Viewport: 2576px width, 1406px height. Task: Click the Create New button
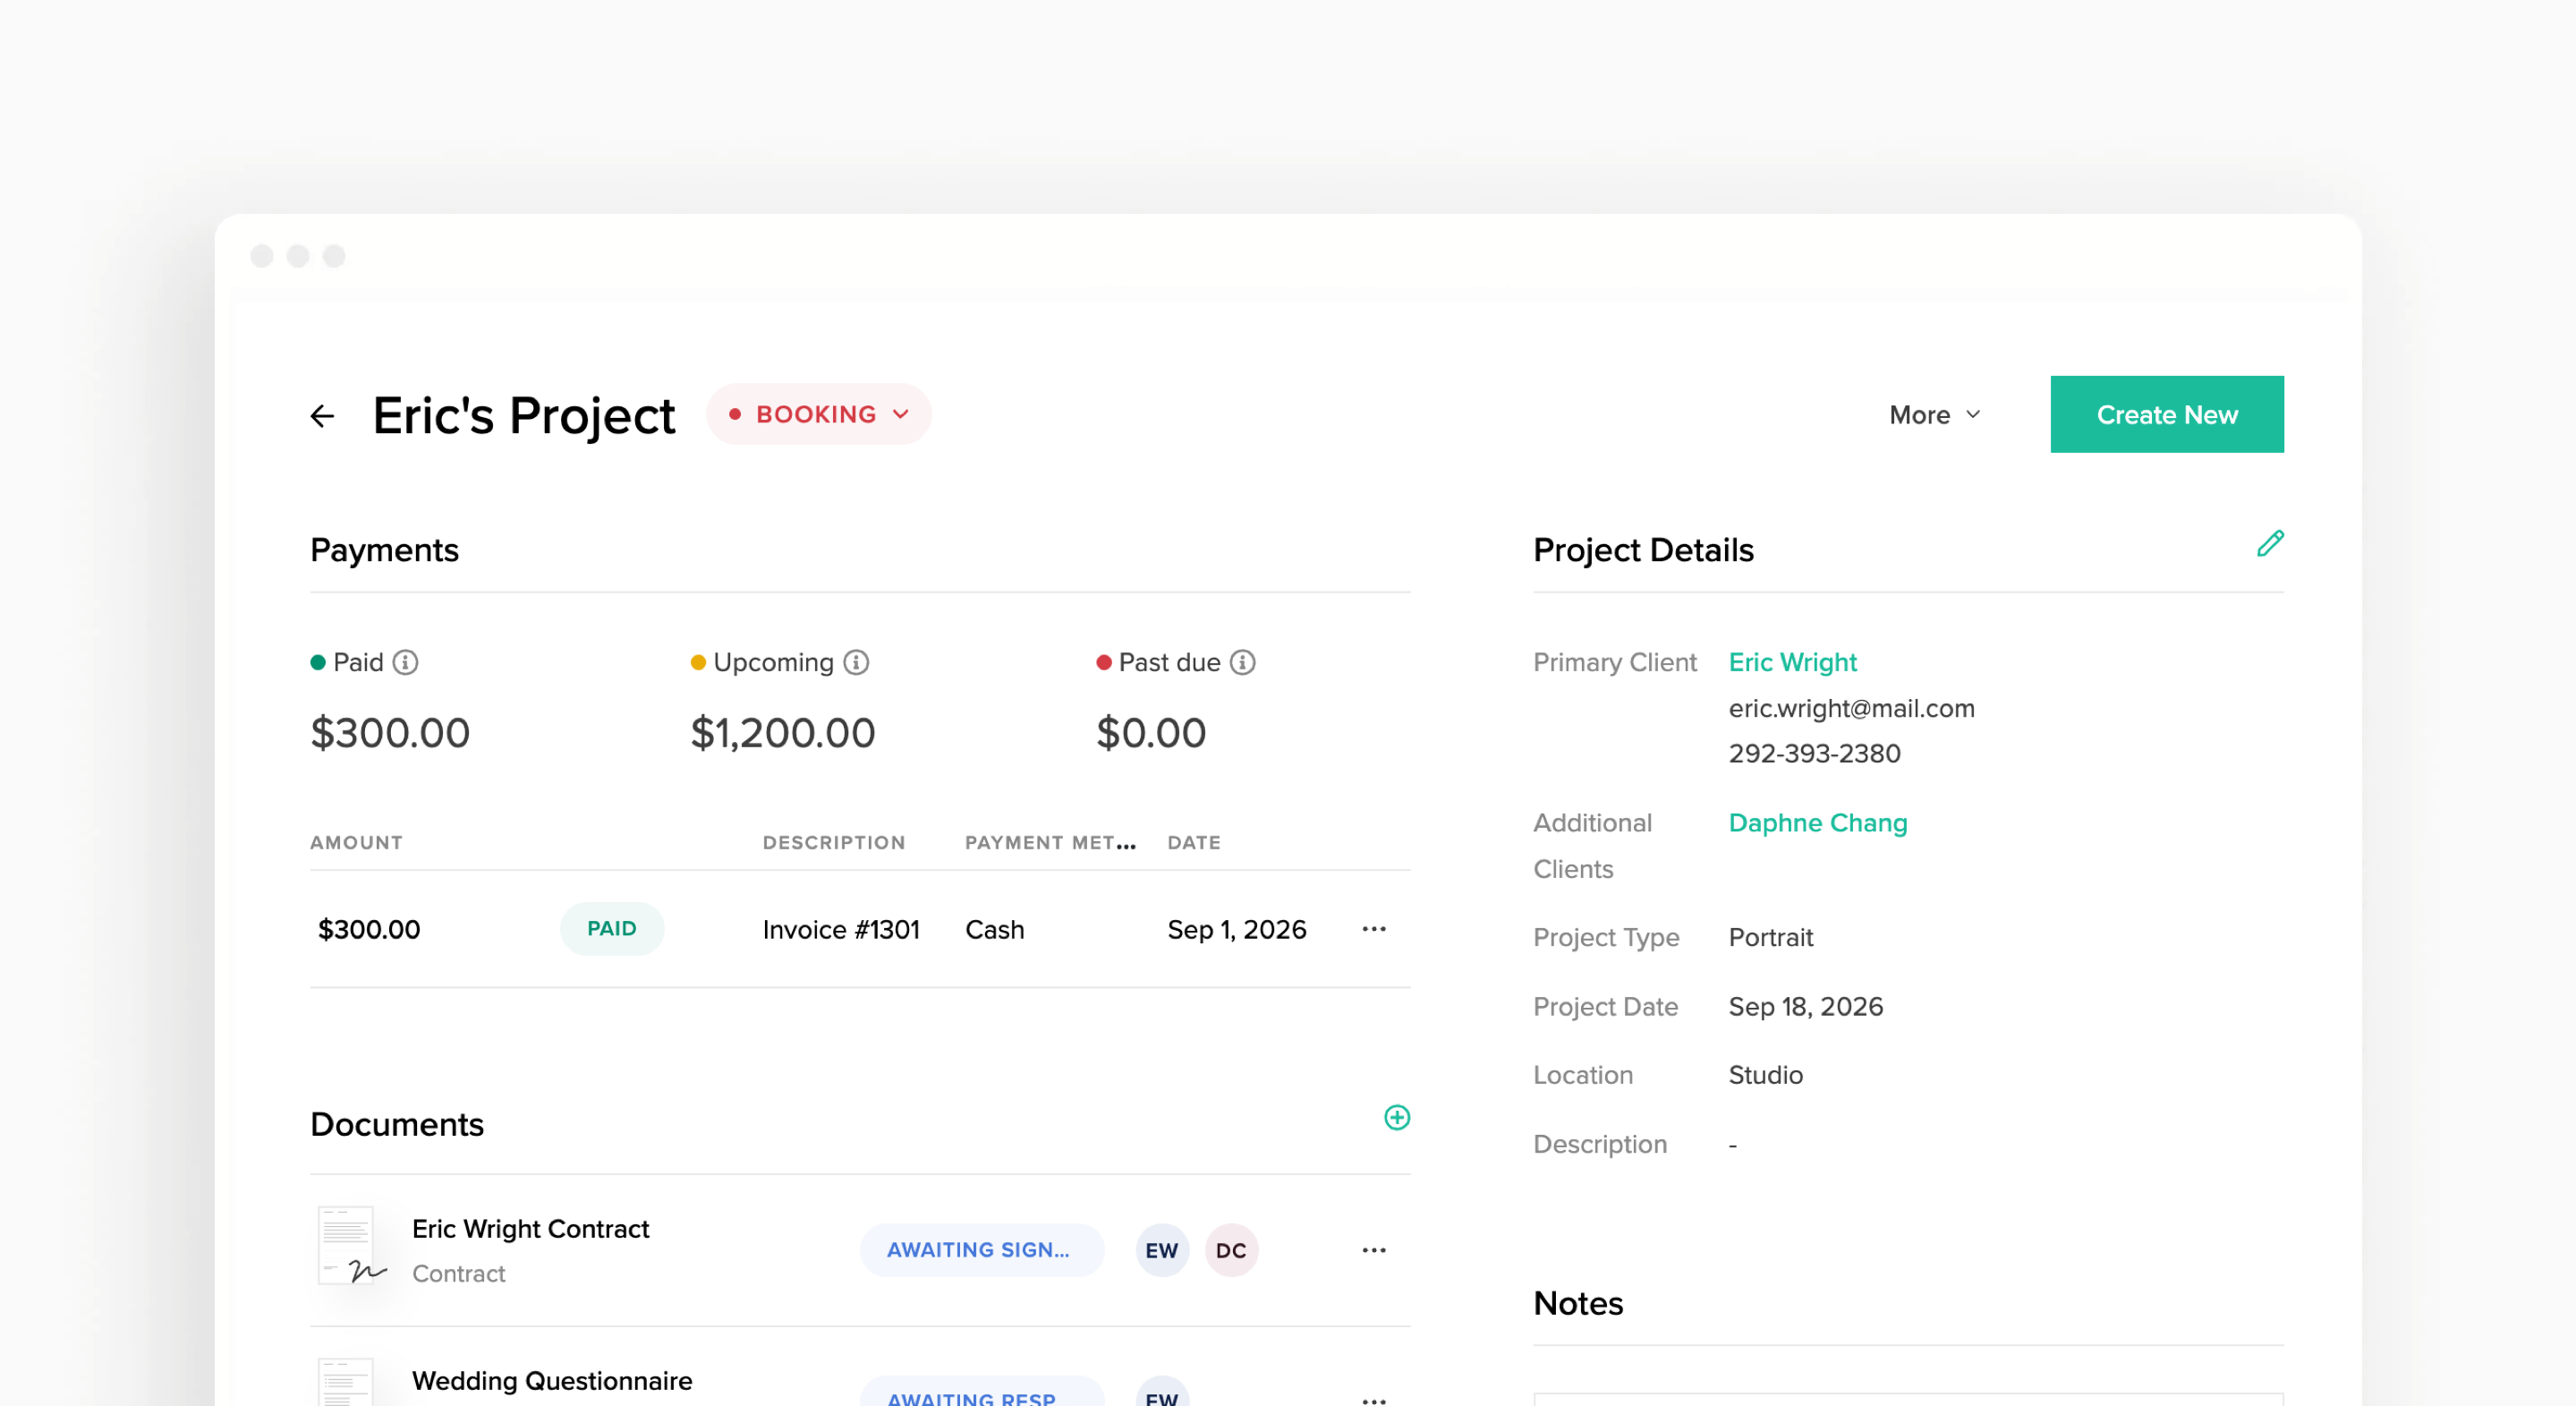click(2166, 414)
